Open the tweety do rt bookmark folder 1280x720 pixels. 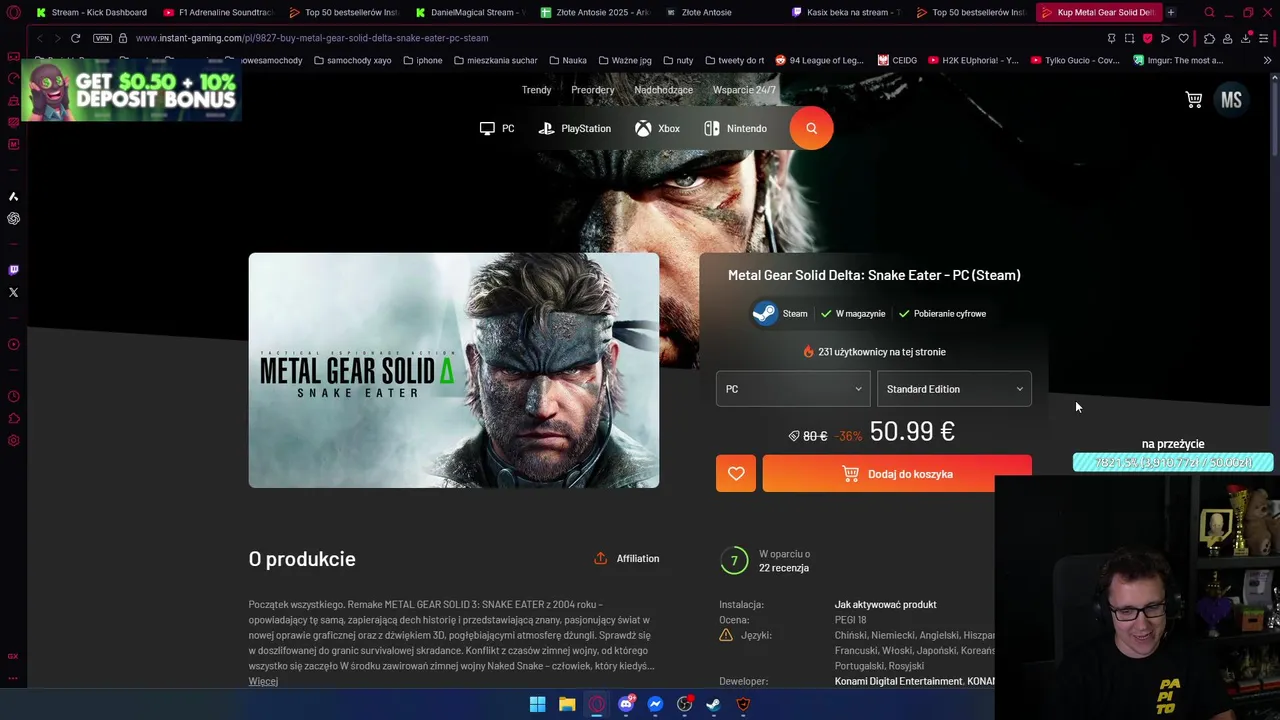(734, 60)
